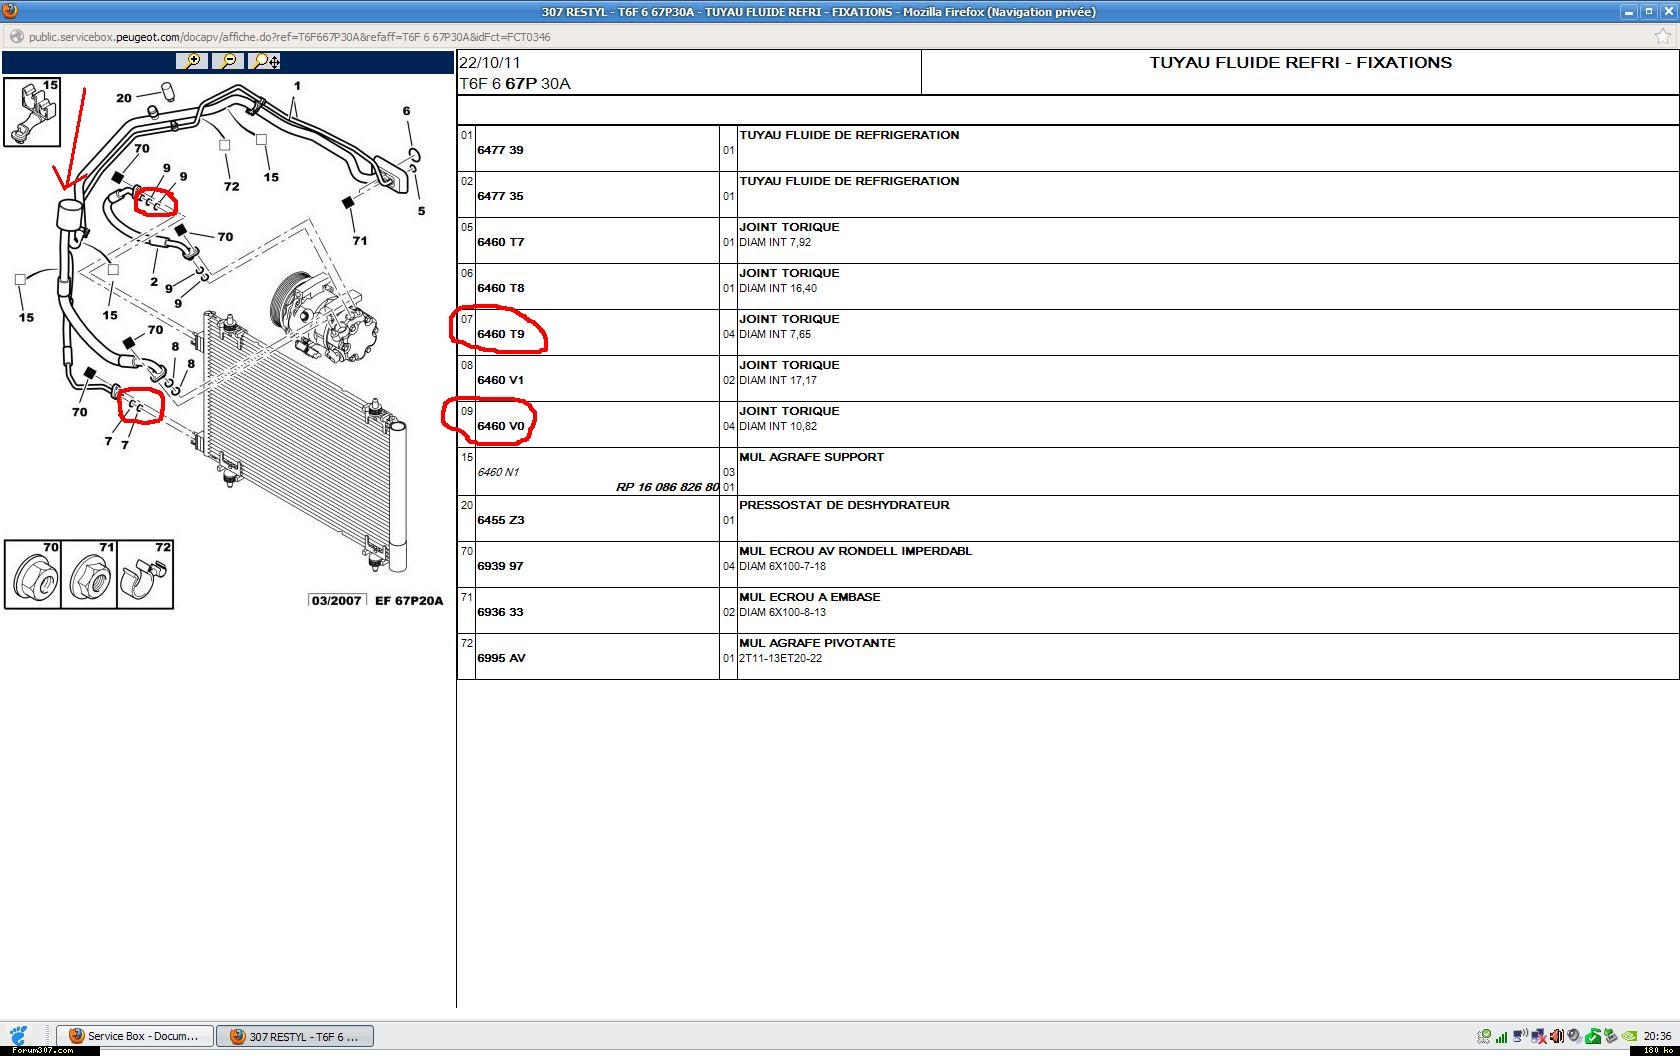Screen dimensions: 1680x1056
Task: Click the date 22/10/11
Action: [490, 62]
